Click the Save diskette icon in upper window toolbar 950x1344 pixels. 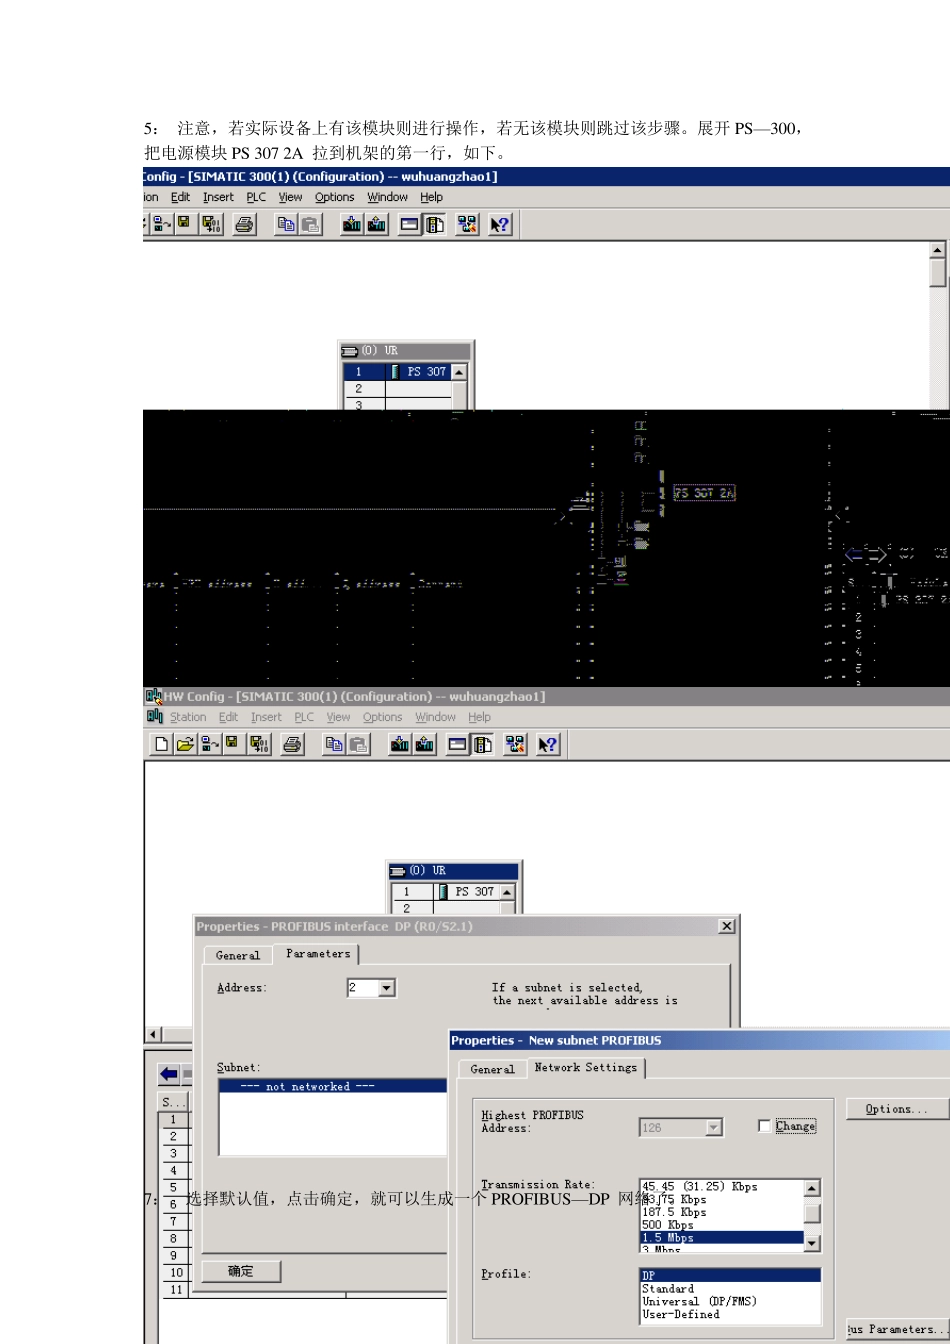click(x=184, y=224)
